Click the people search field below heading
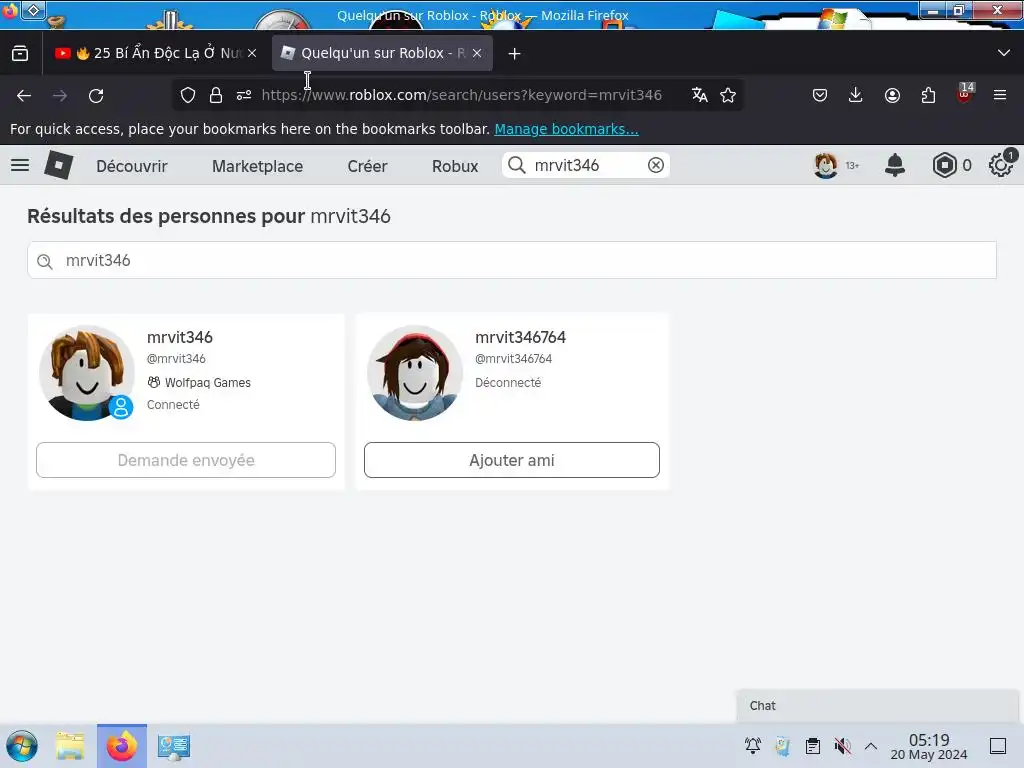Image resolution: width=1024 pixels, height=768 pixels. 512,260
